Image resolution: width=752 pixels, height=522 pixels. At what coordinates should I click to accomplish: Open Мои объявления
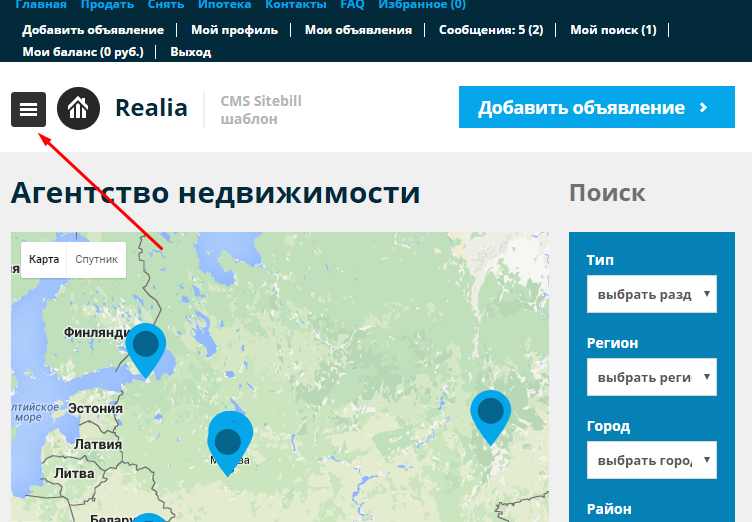[x=358, y=30]
